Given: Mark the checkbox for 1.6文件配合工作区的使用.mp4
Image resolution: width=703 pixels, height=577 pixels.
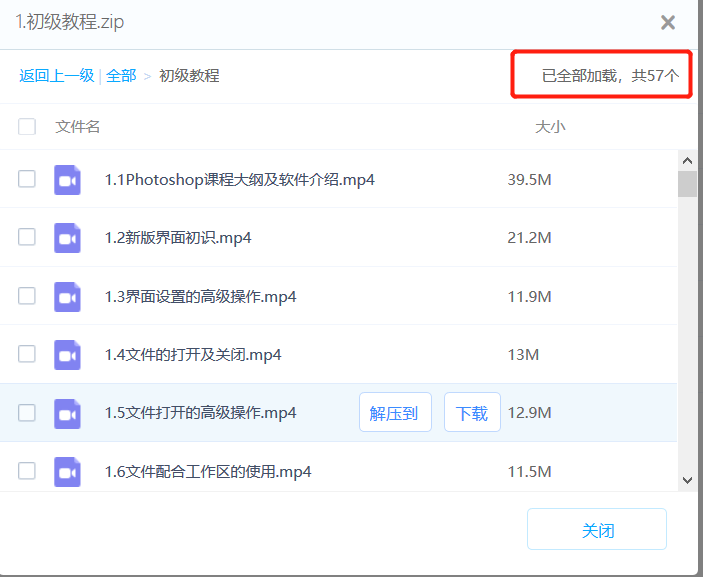Looking at the screenshot, I should 27,471.
